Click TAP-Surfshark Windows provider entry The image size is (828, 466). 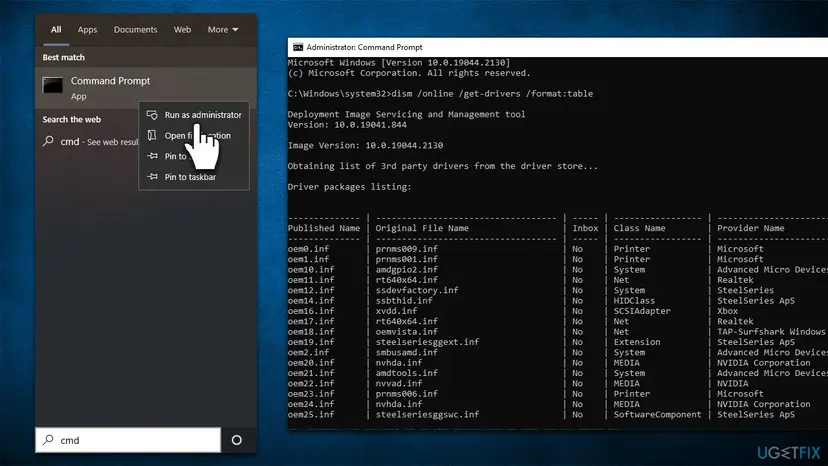click(771, 332)
